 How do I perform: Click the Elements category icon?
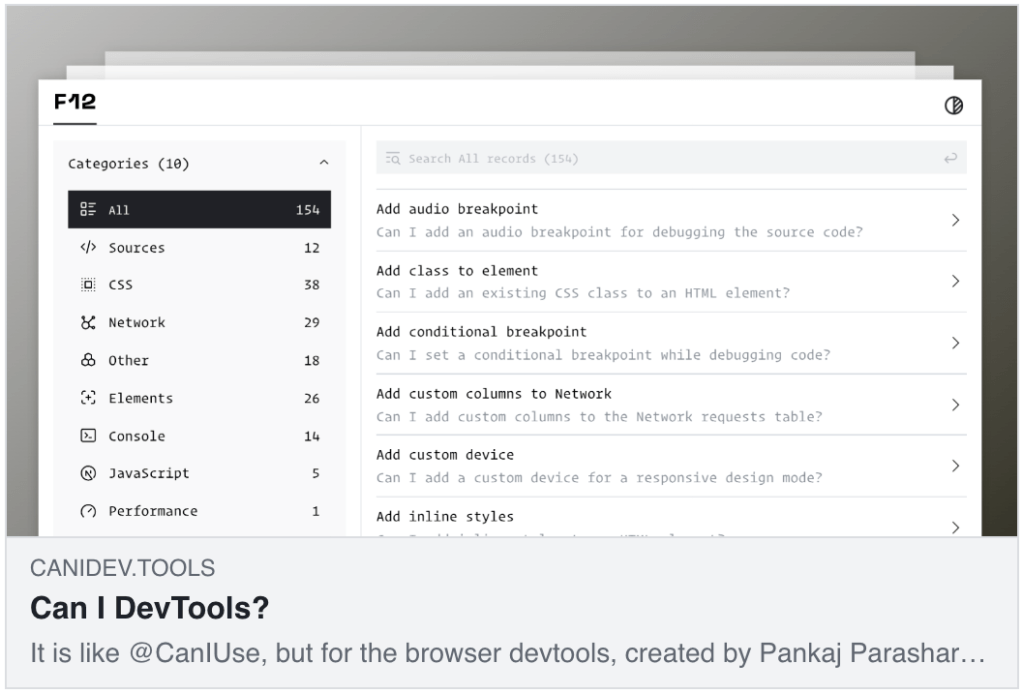point(88,398)
